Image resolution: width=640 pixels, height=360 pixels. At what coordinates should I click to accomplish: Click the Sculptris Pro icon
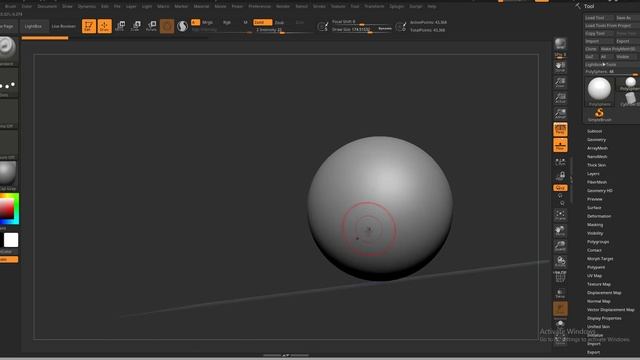tap(182, 26)
